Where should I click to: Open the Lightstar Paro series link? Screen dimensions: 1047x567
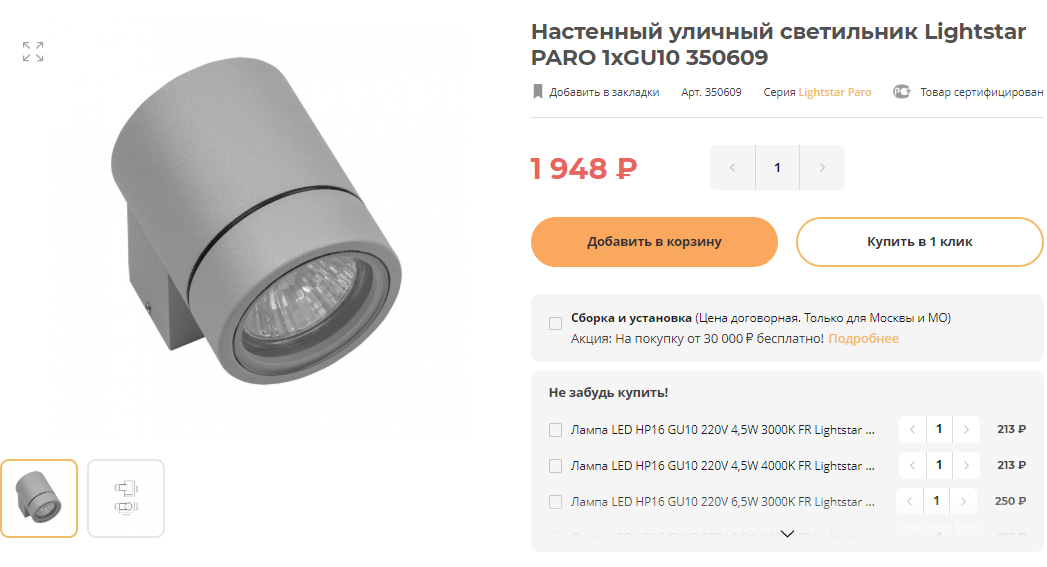[835, 92]
